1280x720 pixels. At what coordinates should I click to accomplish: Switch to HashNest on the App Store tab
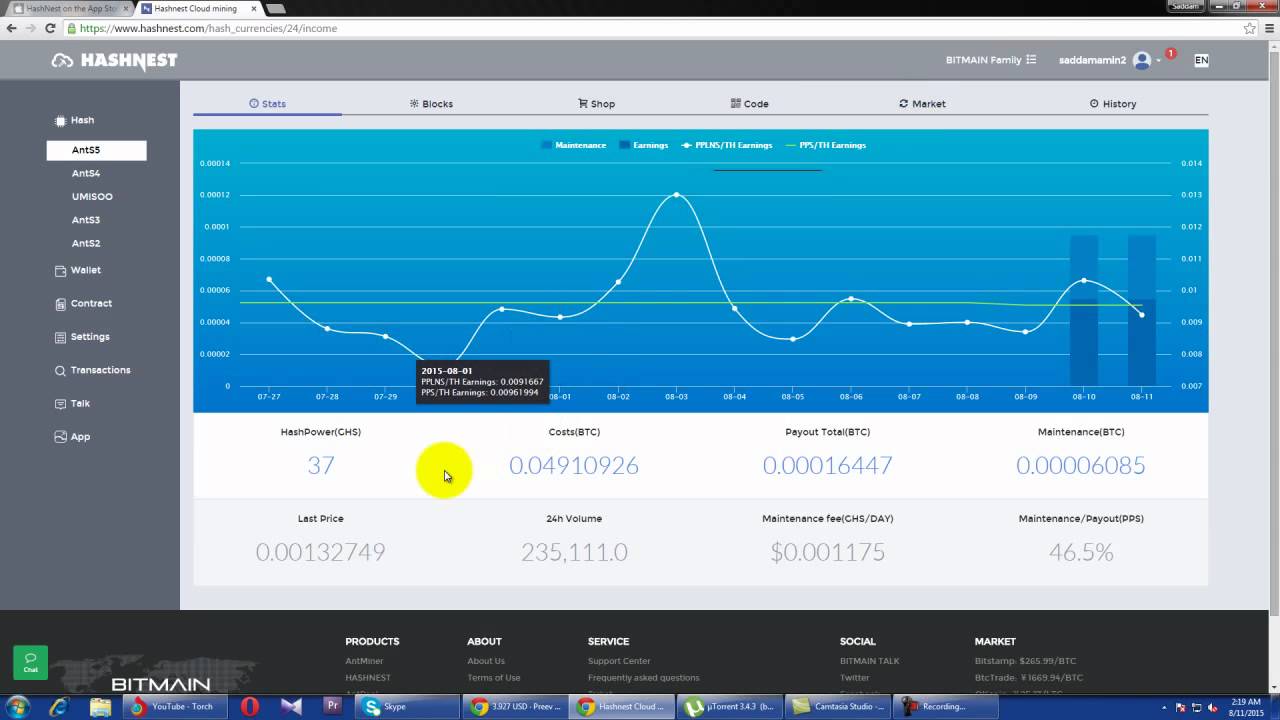[66, 8]
